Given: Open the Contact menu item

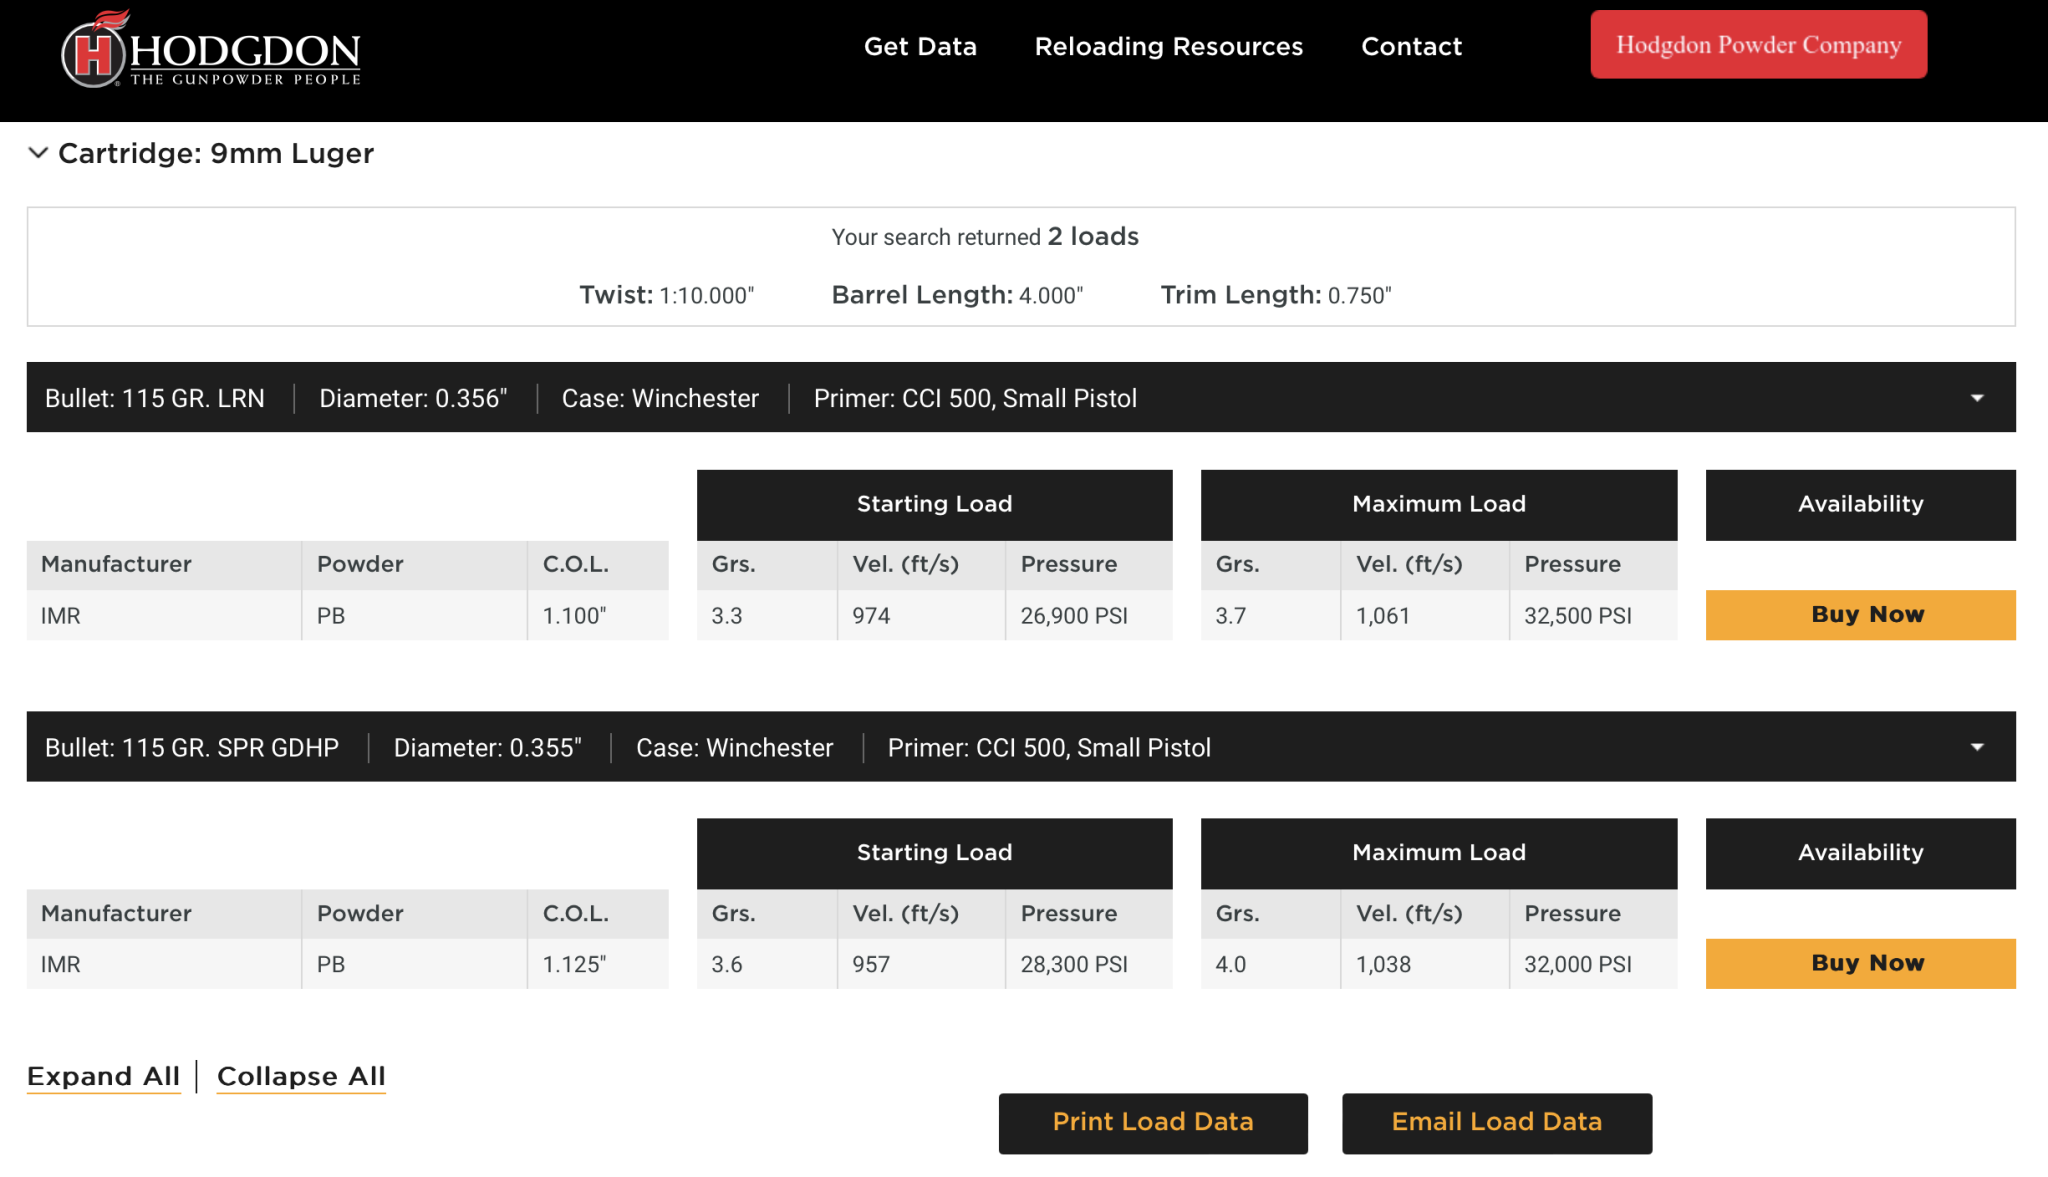Looking at the screenshot, I should 1411,46.
